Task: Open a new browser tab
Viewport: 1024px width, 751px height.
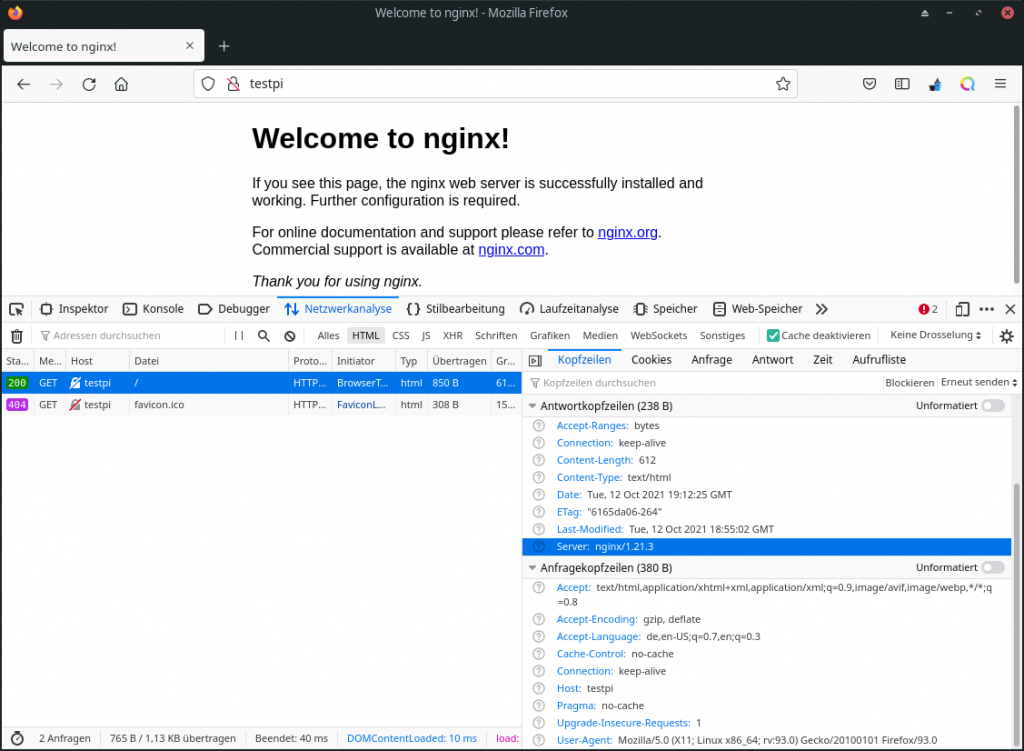Action: 224,46
